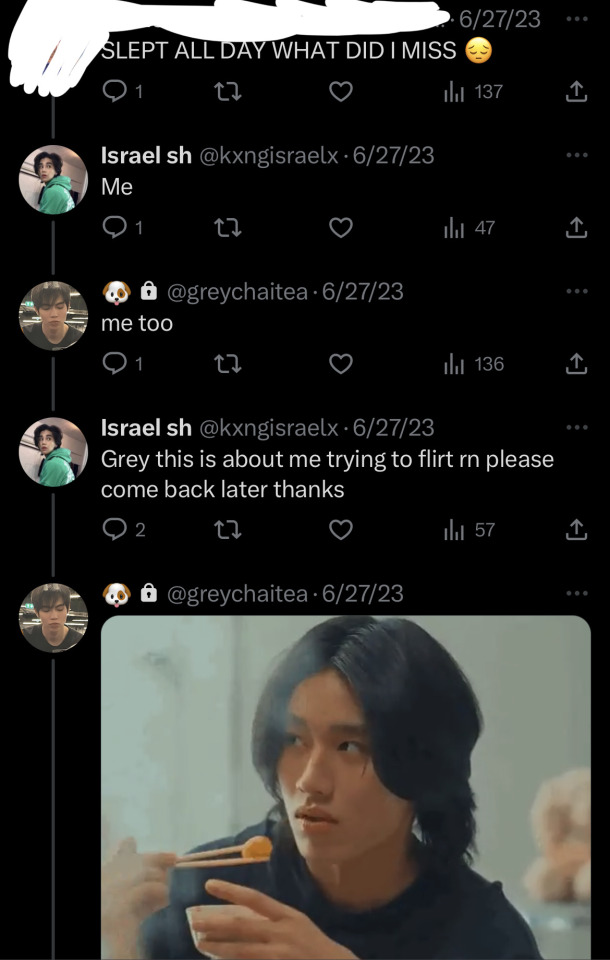
Task: Open @greychaitea handle on 'me too' tweet
Action: (236, 291)
